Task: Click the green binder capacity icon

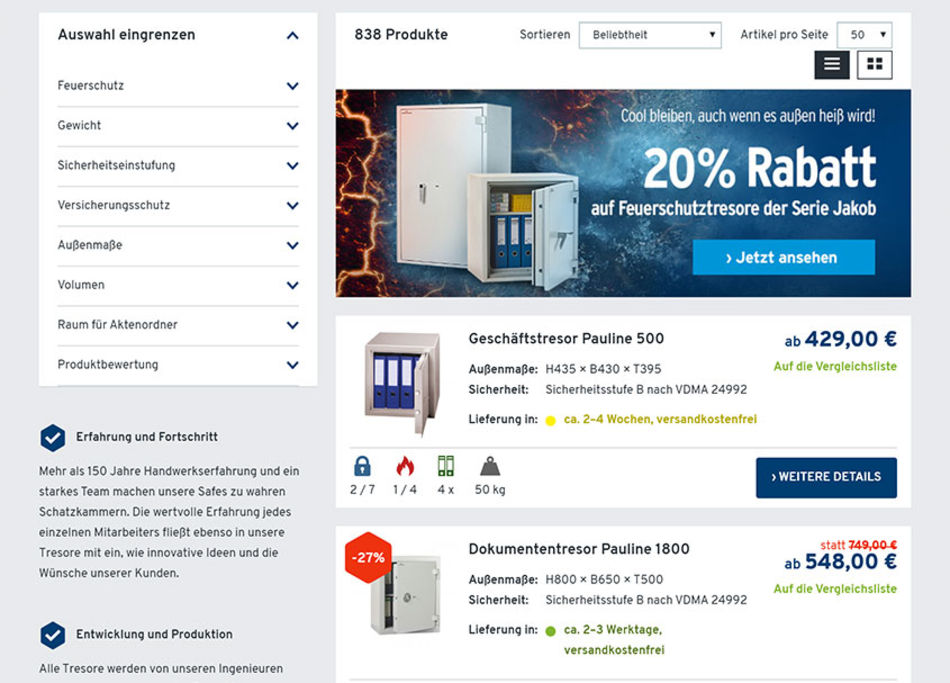Action: pyautogui.click(x=445, y=466)
